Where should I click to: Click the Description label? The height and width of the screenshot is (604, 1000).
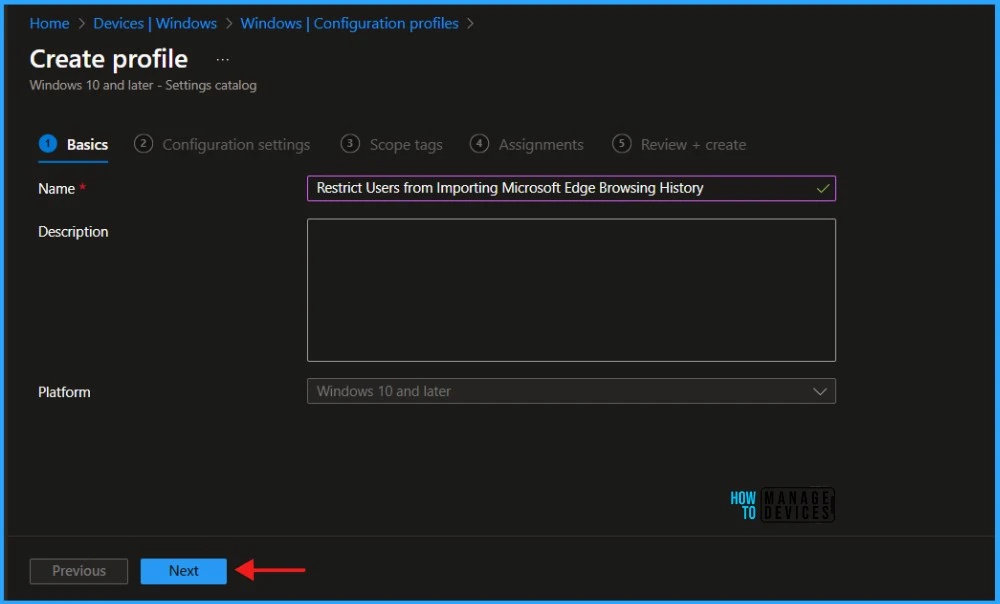click(x=73, y=232)
